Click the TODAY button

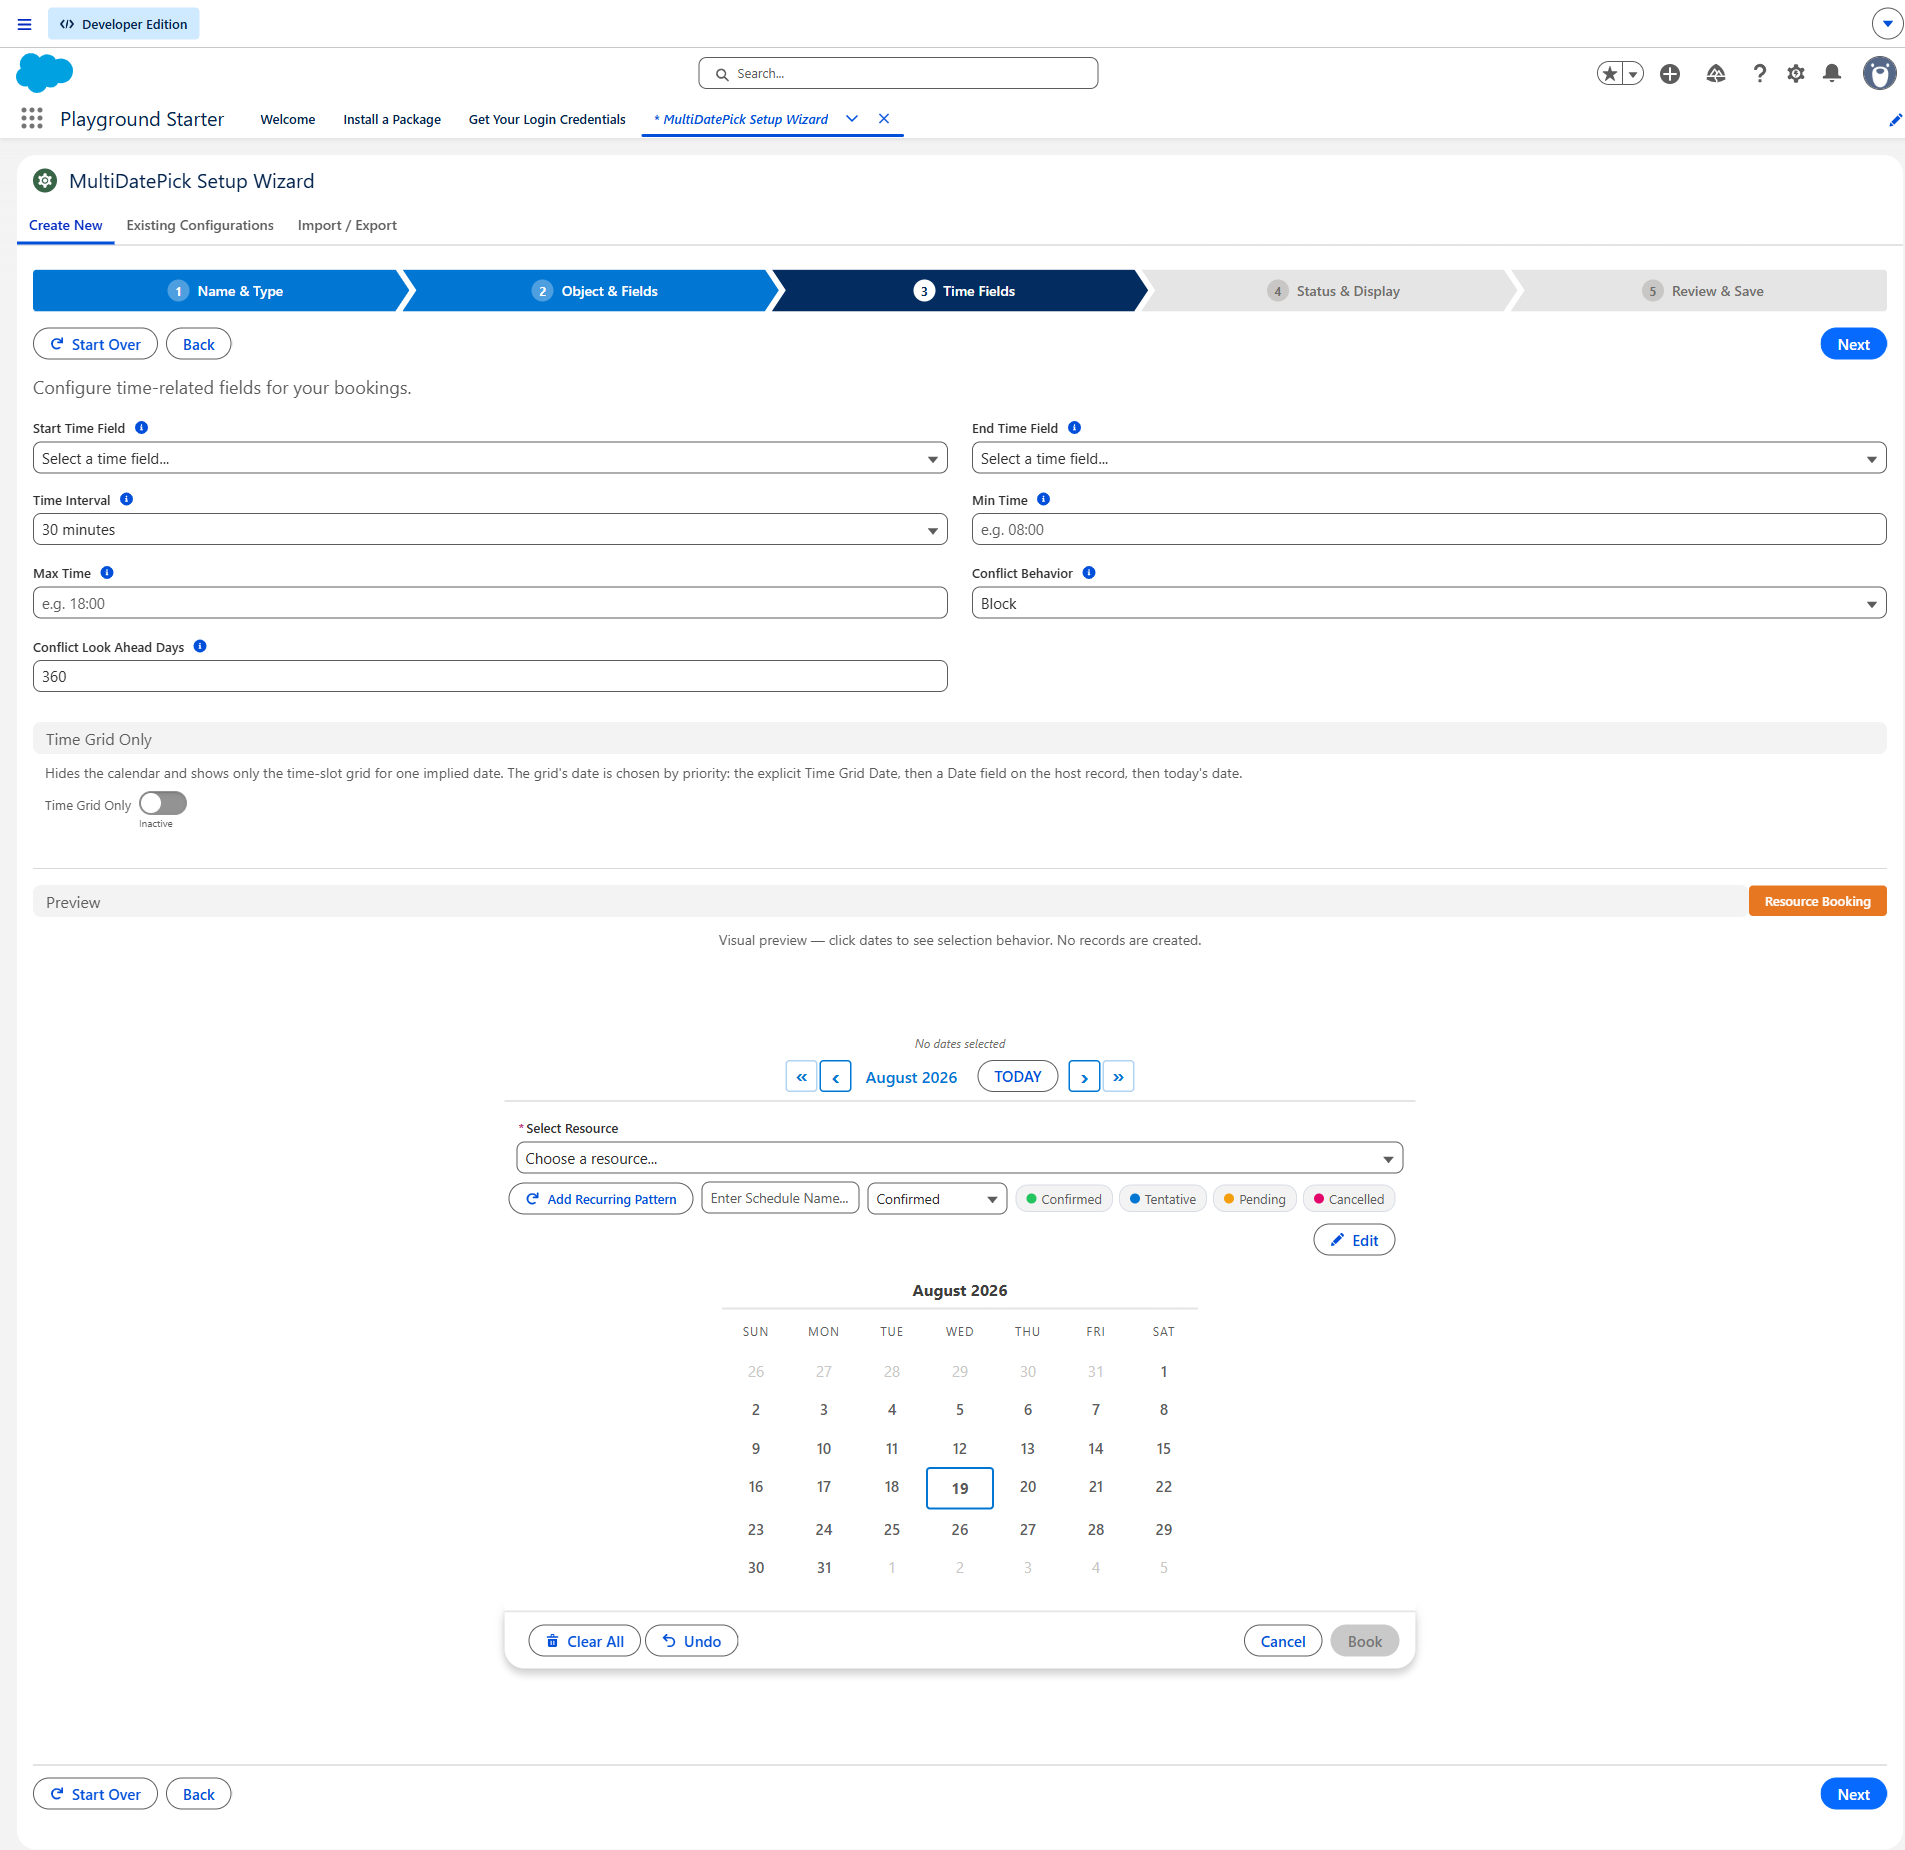pos(1018,1077)
